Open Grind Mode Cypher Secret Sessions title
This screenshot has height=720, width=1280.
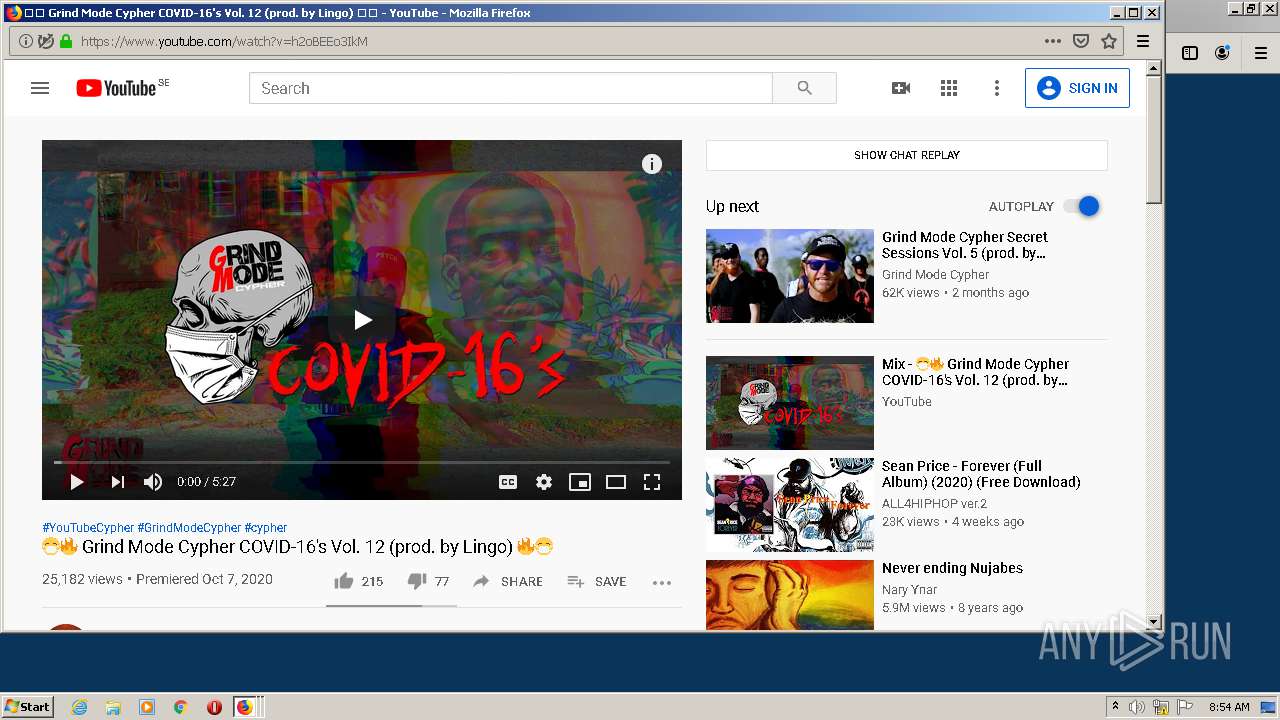[965, 245]
